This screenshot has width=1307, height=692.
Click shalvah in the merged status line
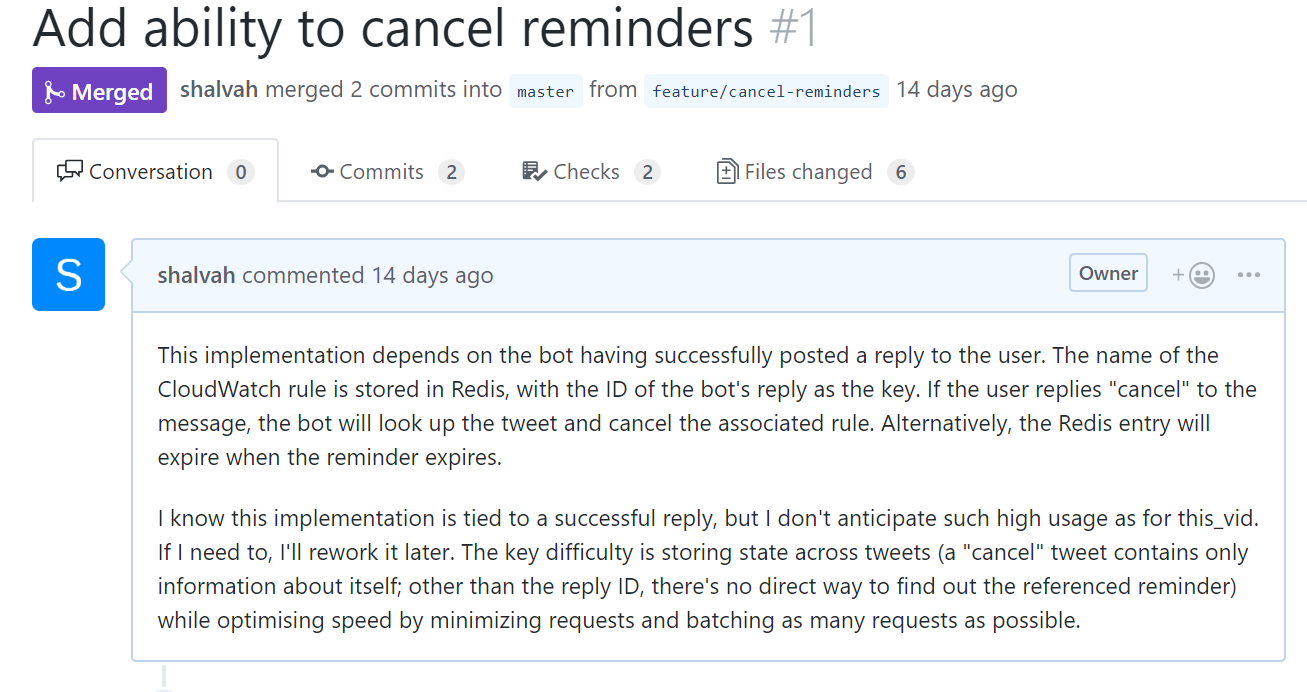[x=219, y=89]
